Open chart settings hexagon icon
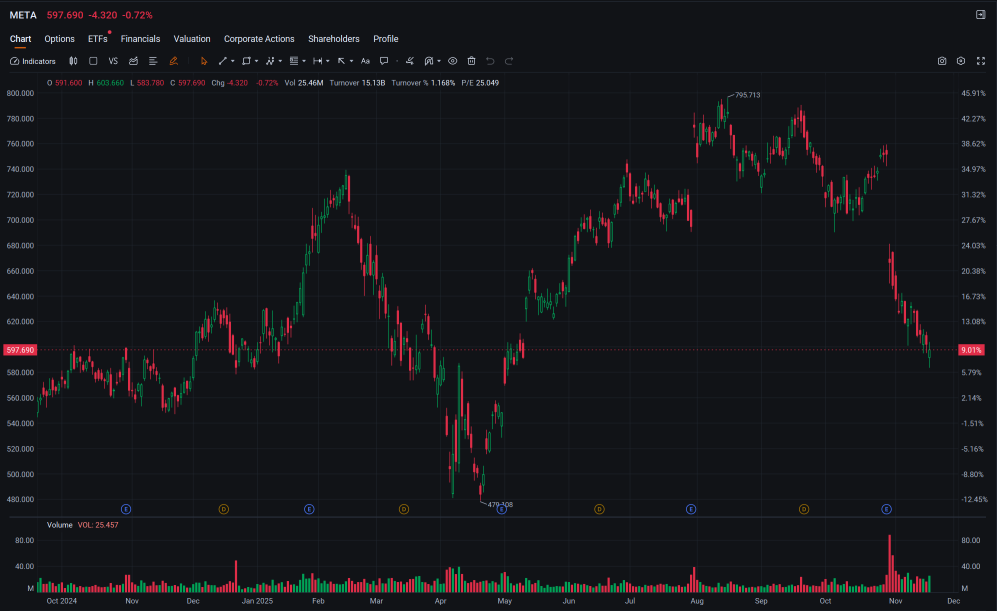The image size is (997, 611). pyautogui.click(x=961, y=61)
